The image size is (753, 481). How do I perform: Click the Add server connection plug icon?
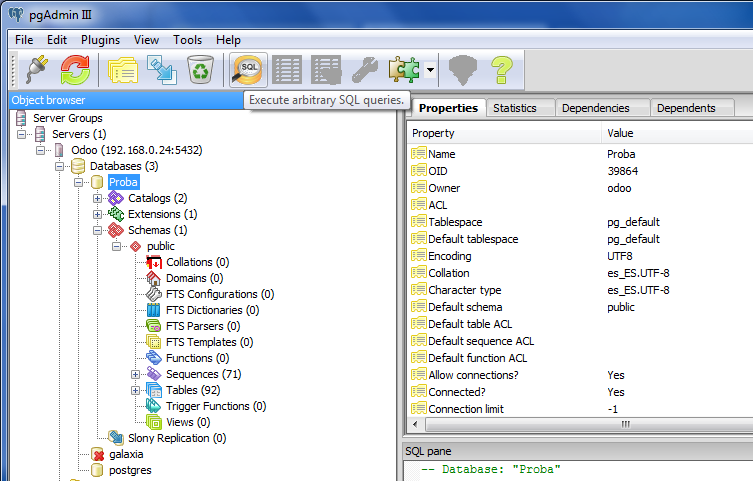point(36,70)
